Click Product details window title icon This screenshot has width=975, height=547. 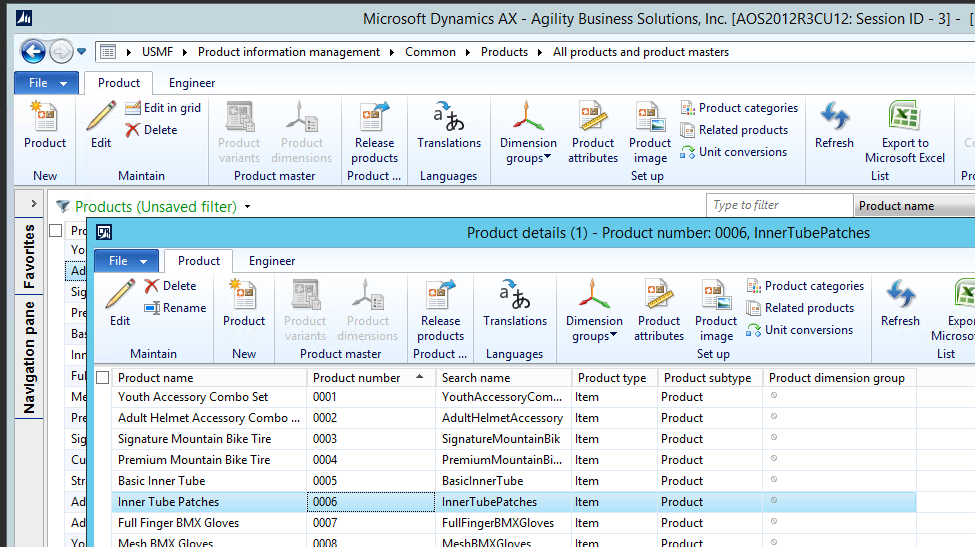click(x=104, y=232)
